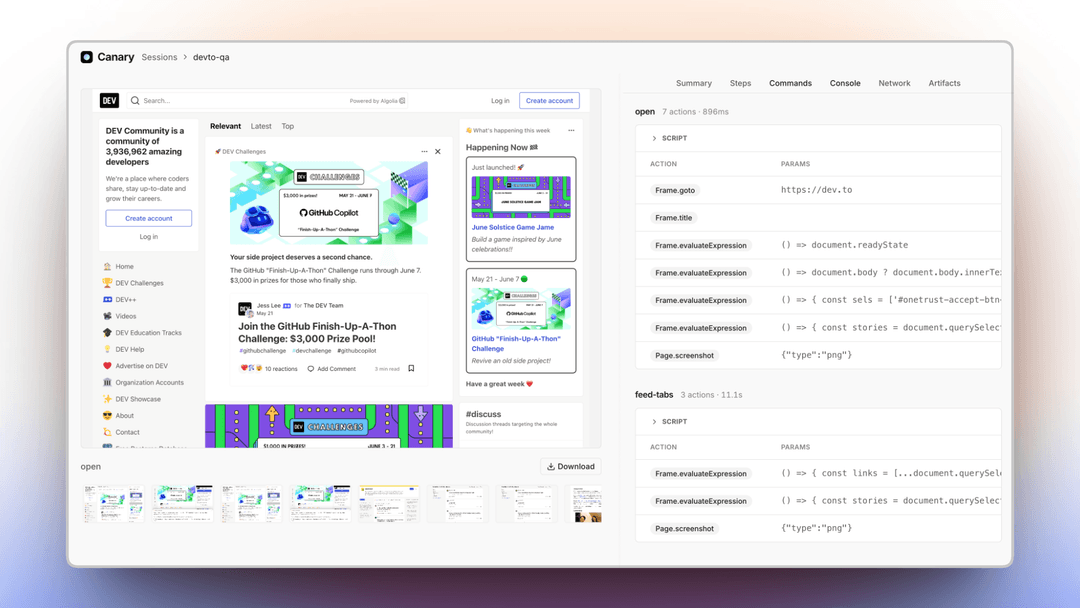Click the search magnifier icon

[135, 101]
